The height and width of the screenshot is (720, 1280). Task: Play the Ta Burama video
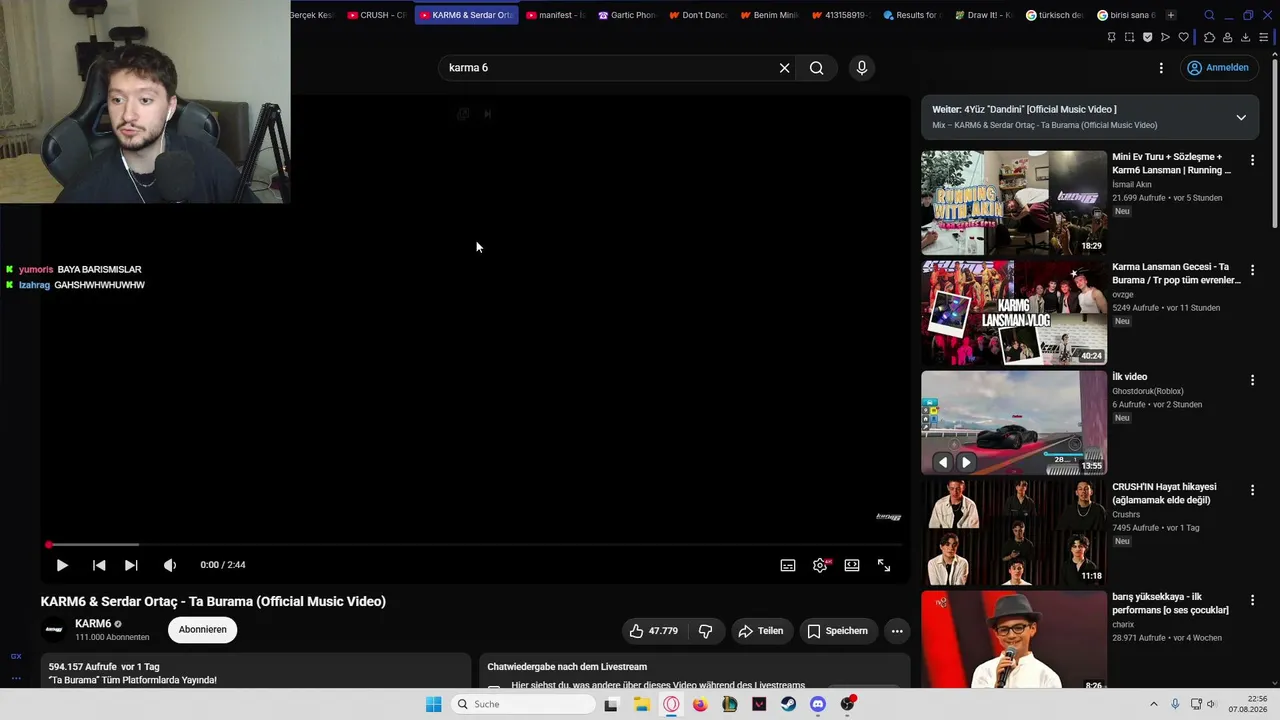click(x=62, y=565)
